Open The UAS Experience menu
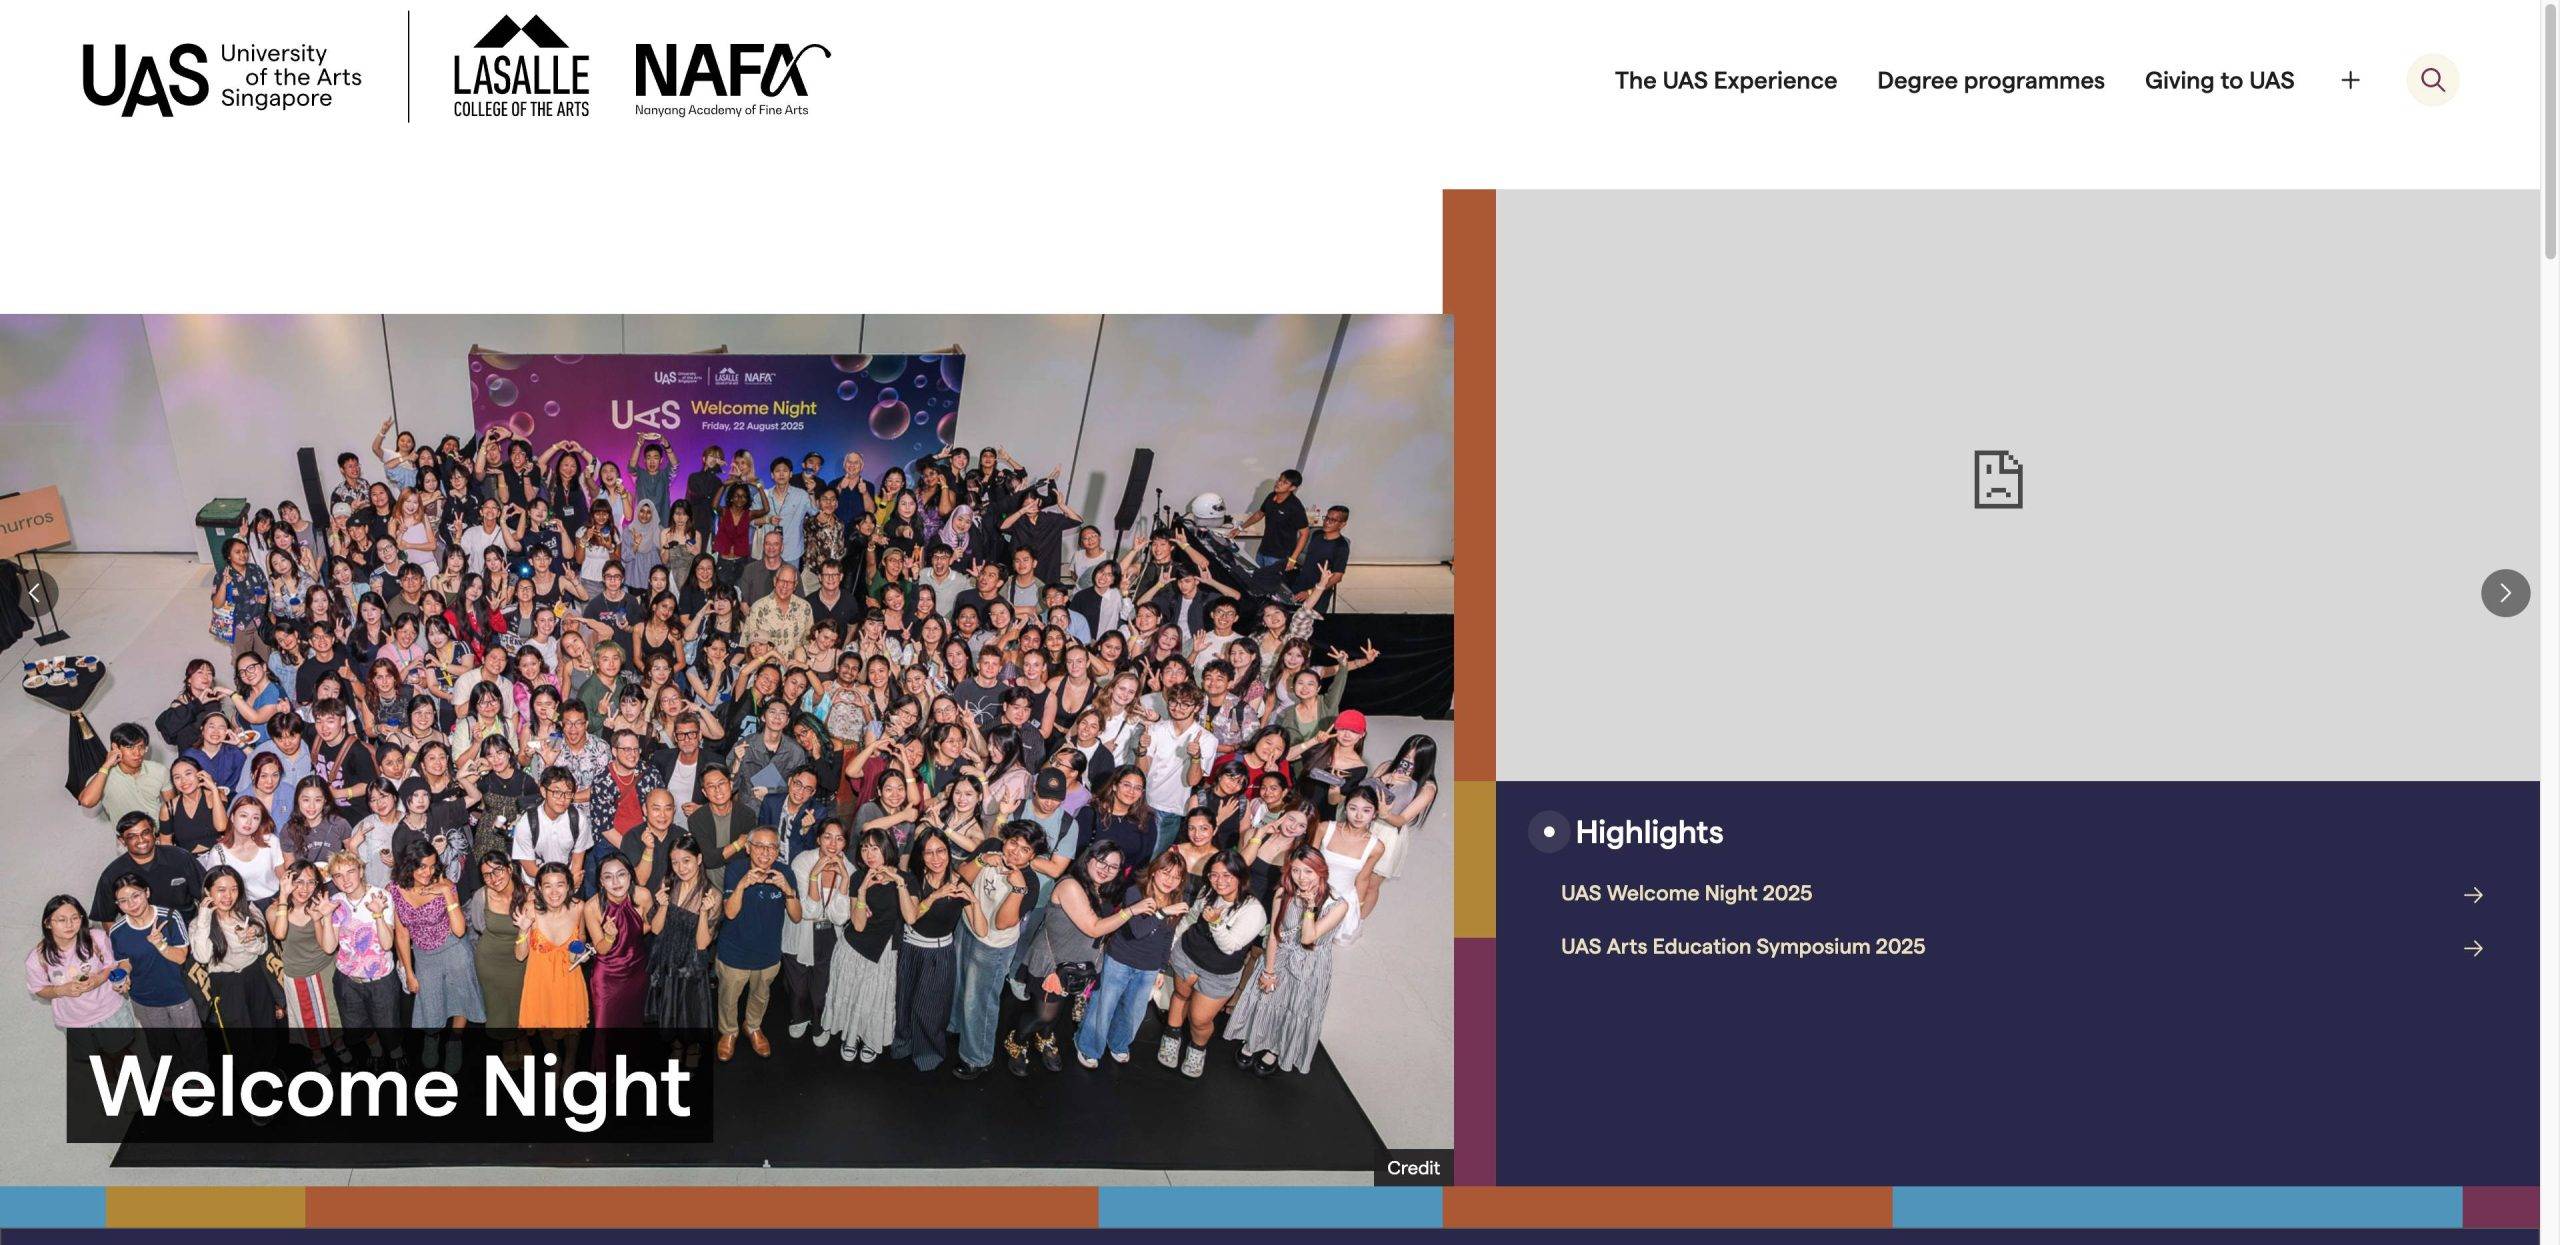The width and height of the screenshot is (2560, 1245). click(1725, 80)
